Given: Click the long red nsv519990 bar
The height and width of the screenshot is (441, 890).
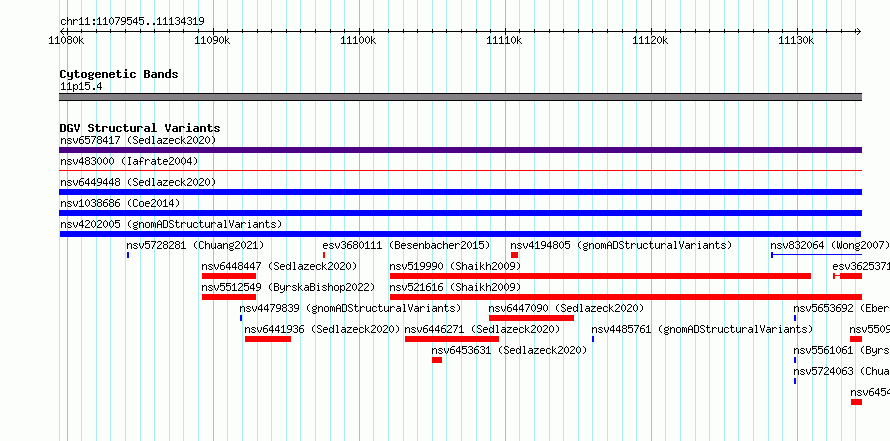Looking at the screenshot, I should click(601, 276).
